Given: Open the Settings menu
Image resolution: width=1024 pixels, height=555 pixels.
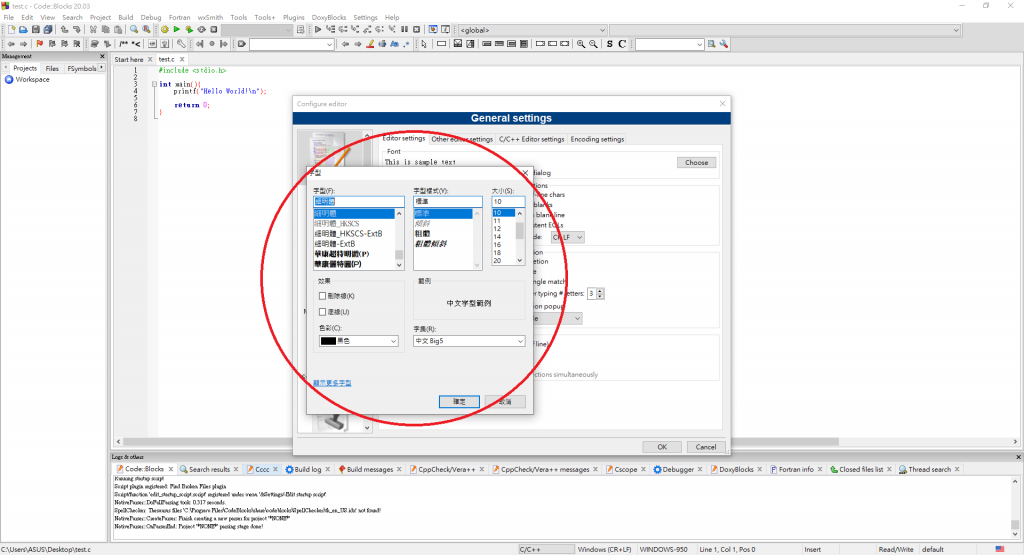Looking at the screenshot, I should pyautogui.click(x=365, y=18).
